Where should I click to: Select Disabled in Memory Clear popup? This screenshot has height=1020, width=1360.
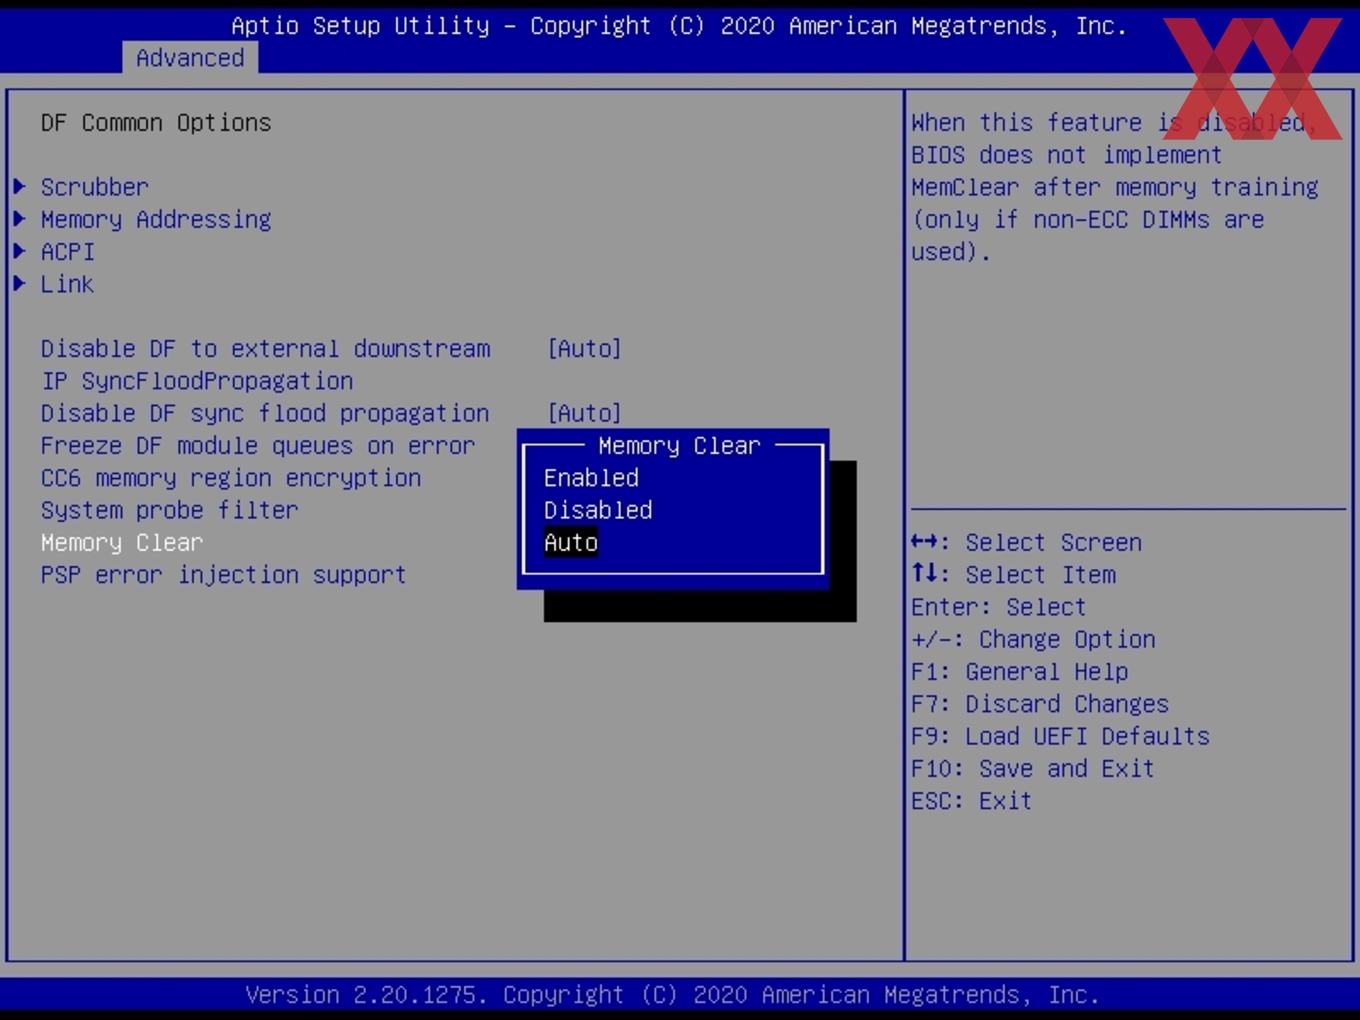(598, 510)
